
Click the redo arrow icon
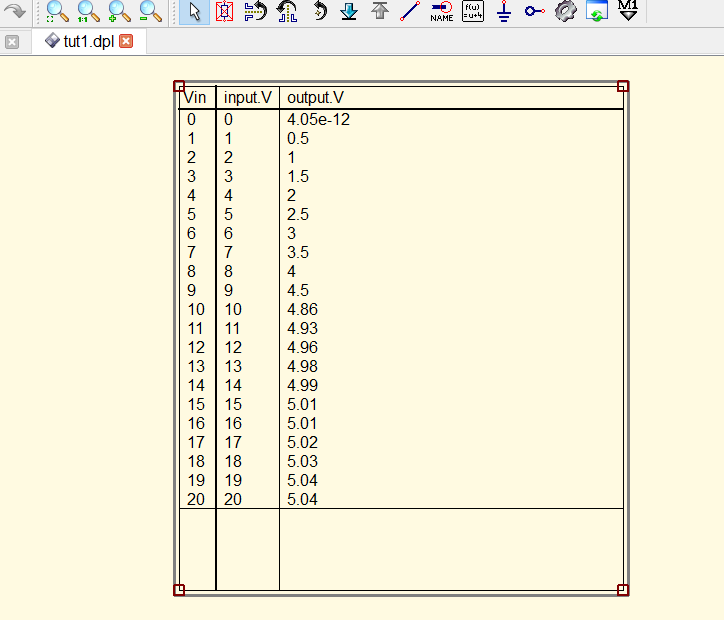(15, 10)
